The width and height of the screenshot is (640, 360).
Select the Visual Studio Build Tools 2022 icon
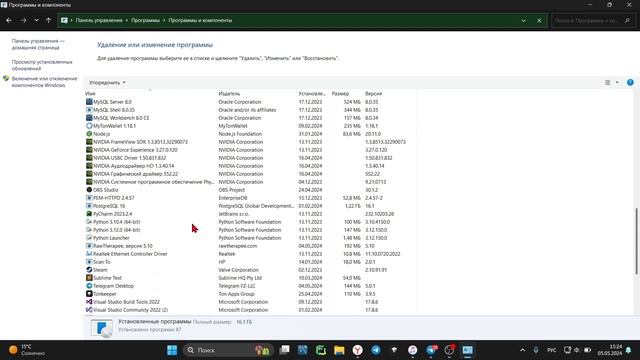coord(89,302)
